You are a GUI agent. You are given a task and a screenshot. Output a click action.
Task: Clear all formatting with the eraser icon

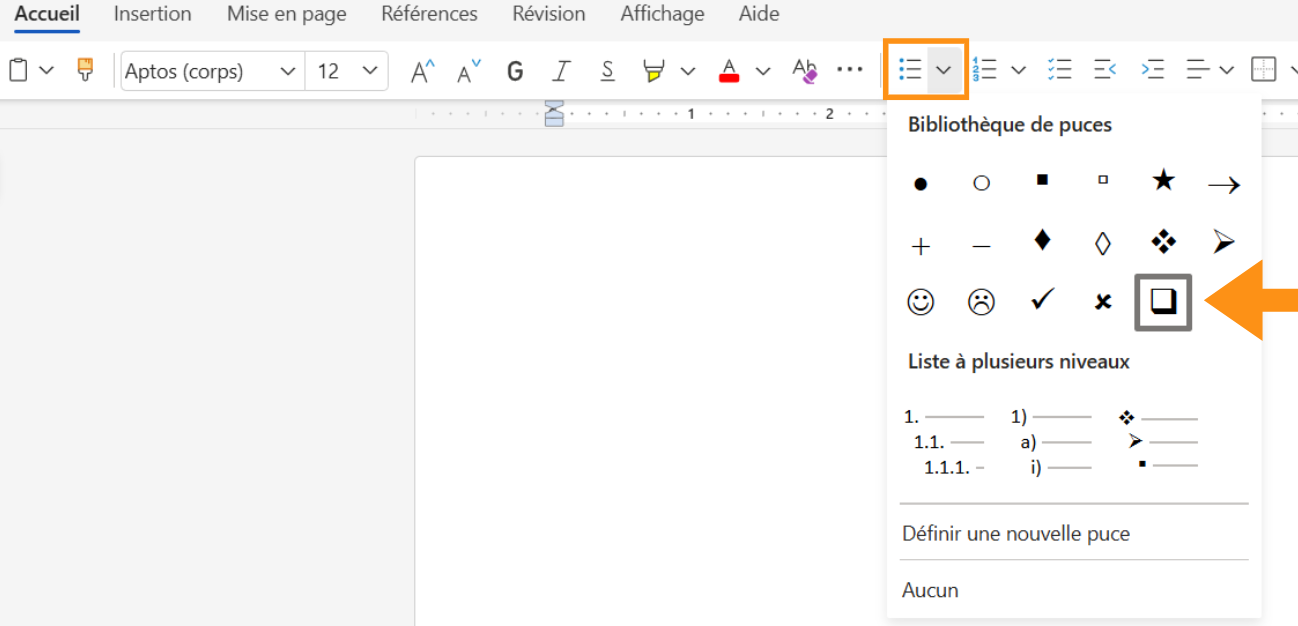(805, 70)
